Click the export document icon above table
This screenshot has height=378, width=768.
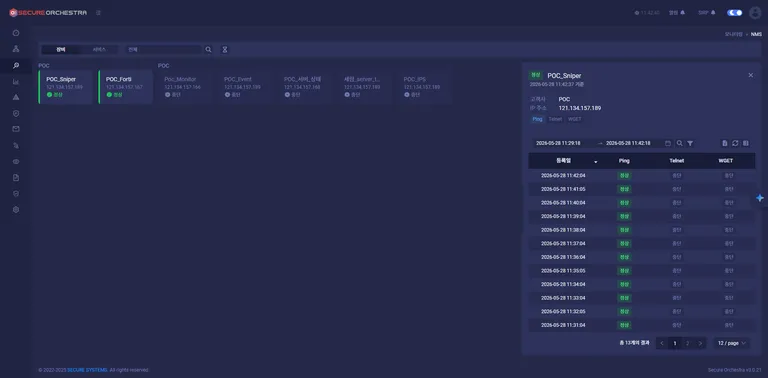click(724, 143)
